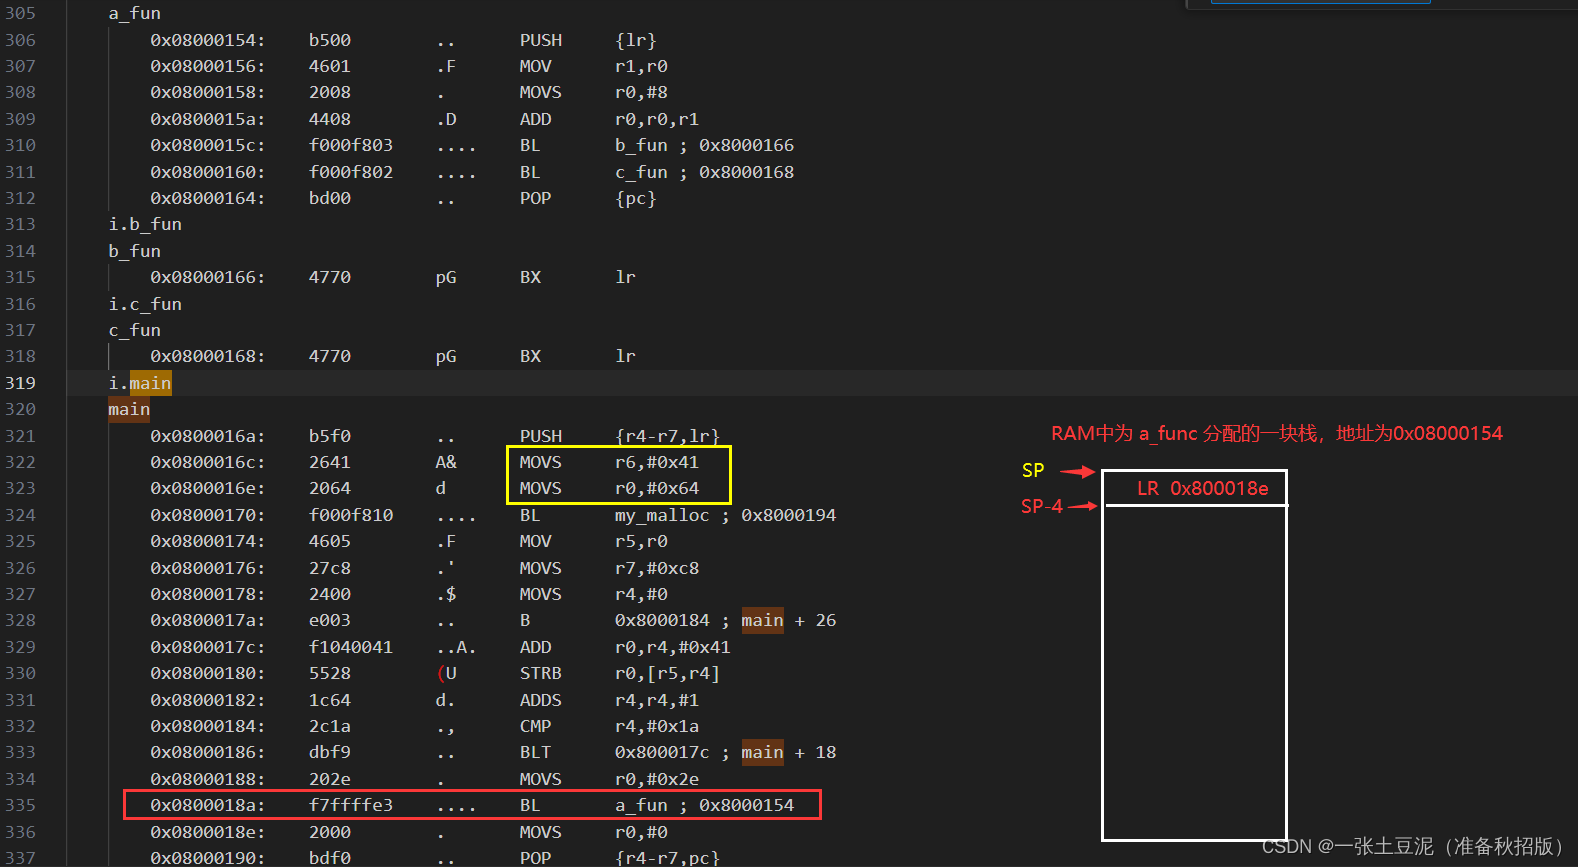Select operand r0,r0,r1 of the ADD
The image size is (1578, 867).
[657, 119]
